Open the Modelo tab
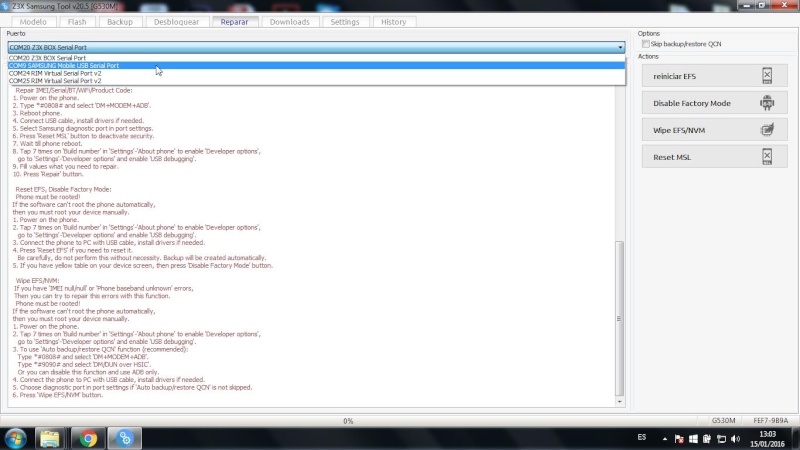The image size is (800, 450). 33,22
